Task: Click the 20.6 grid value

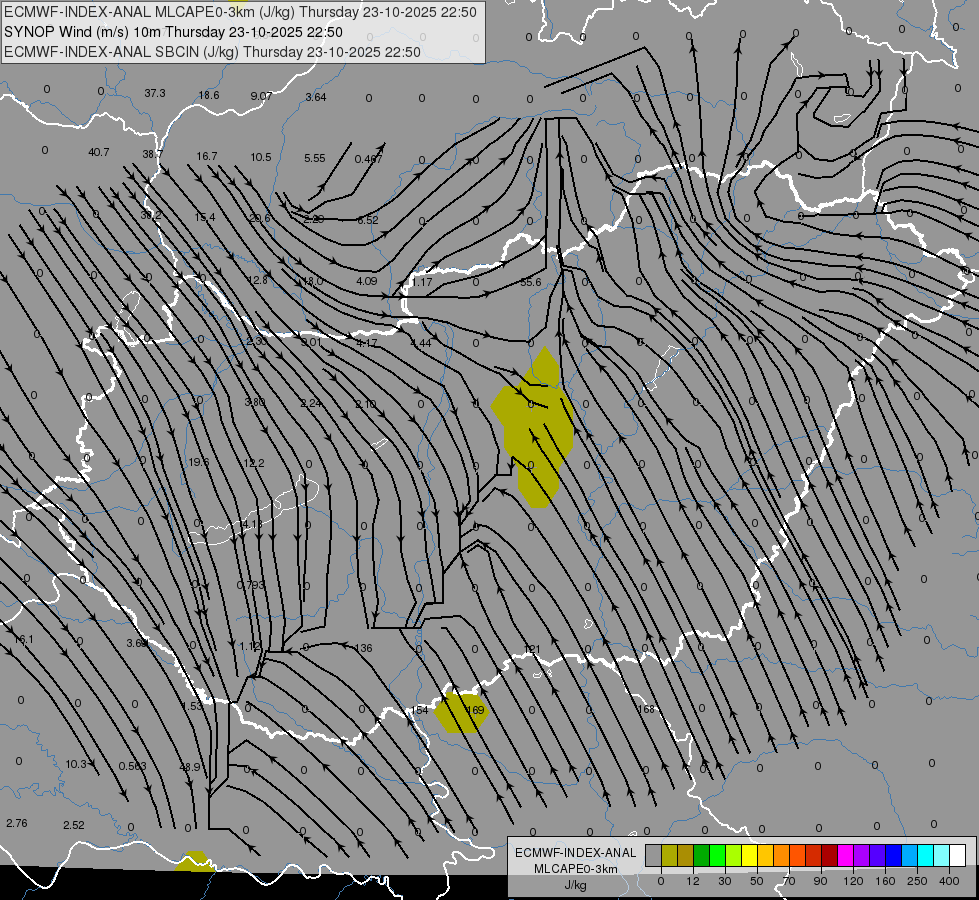Action: 260,218
